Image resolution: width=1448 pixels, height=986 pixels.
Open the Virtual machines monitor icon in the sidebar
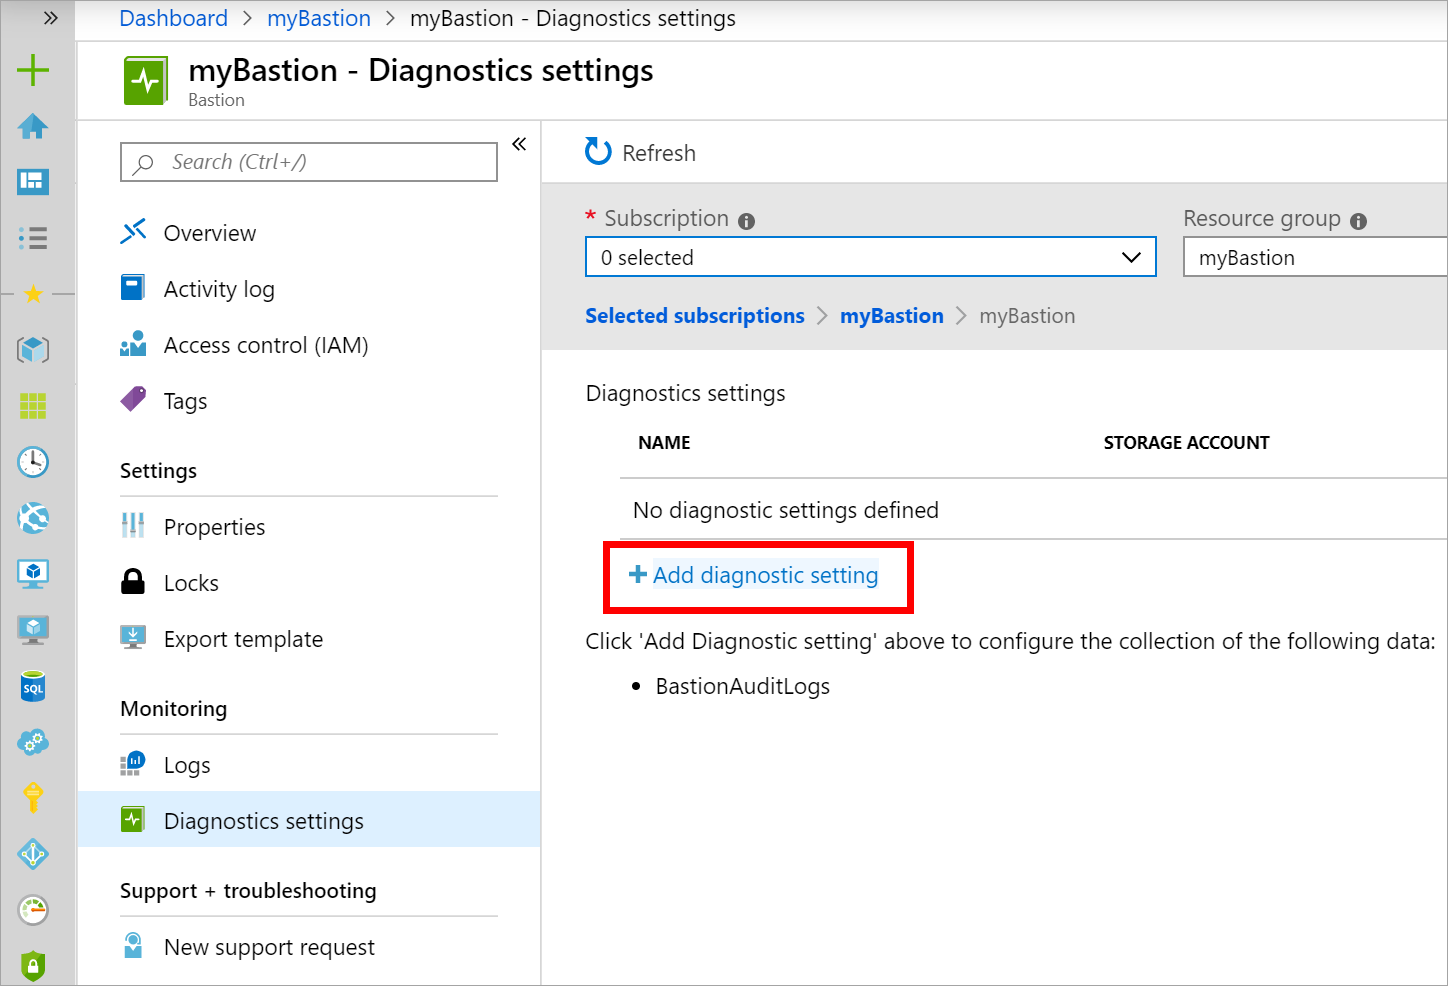[33, 574]
